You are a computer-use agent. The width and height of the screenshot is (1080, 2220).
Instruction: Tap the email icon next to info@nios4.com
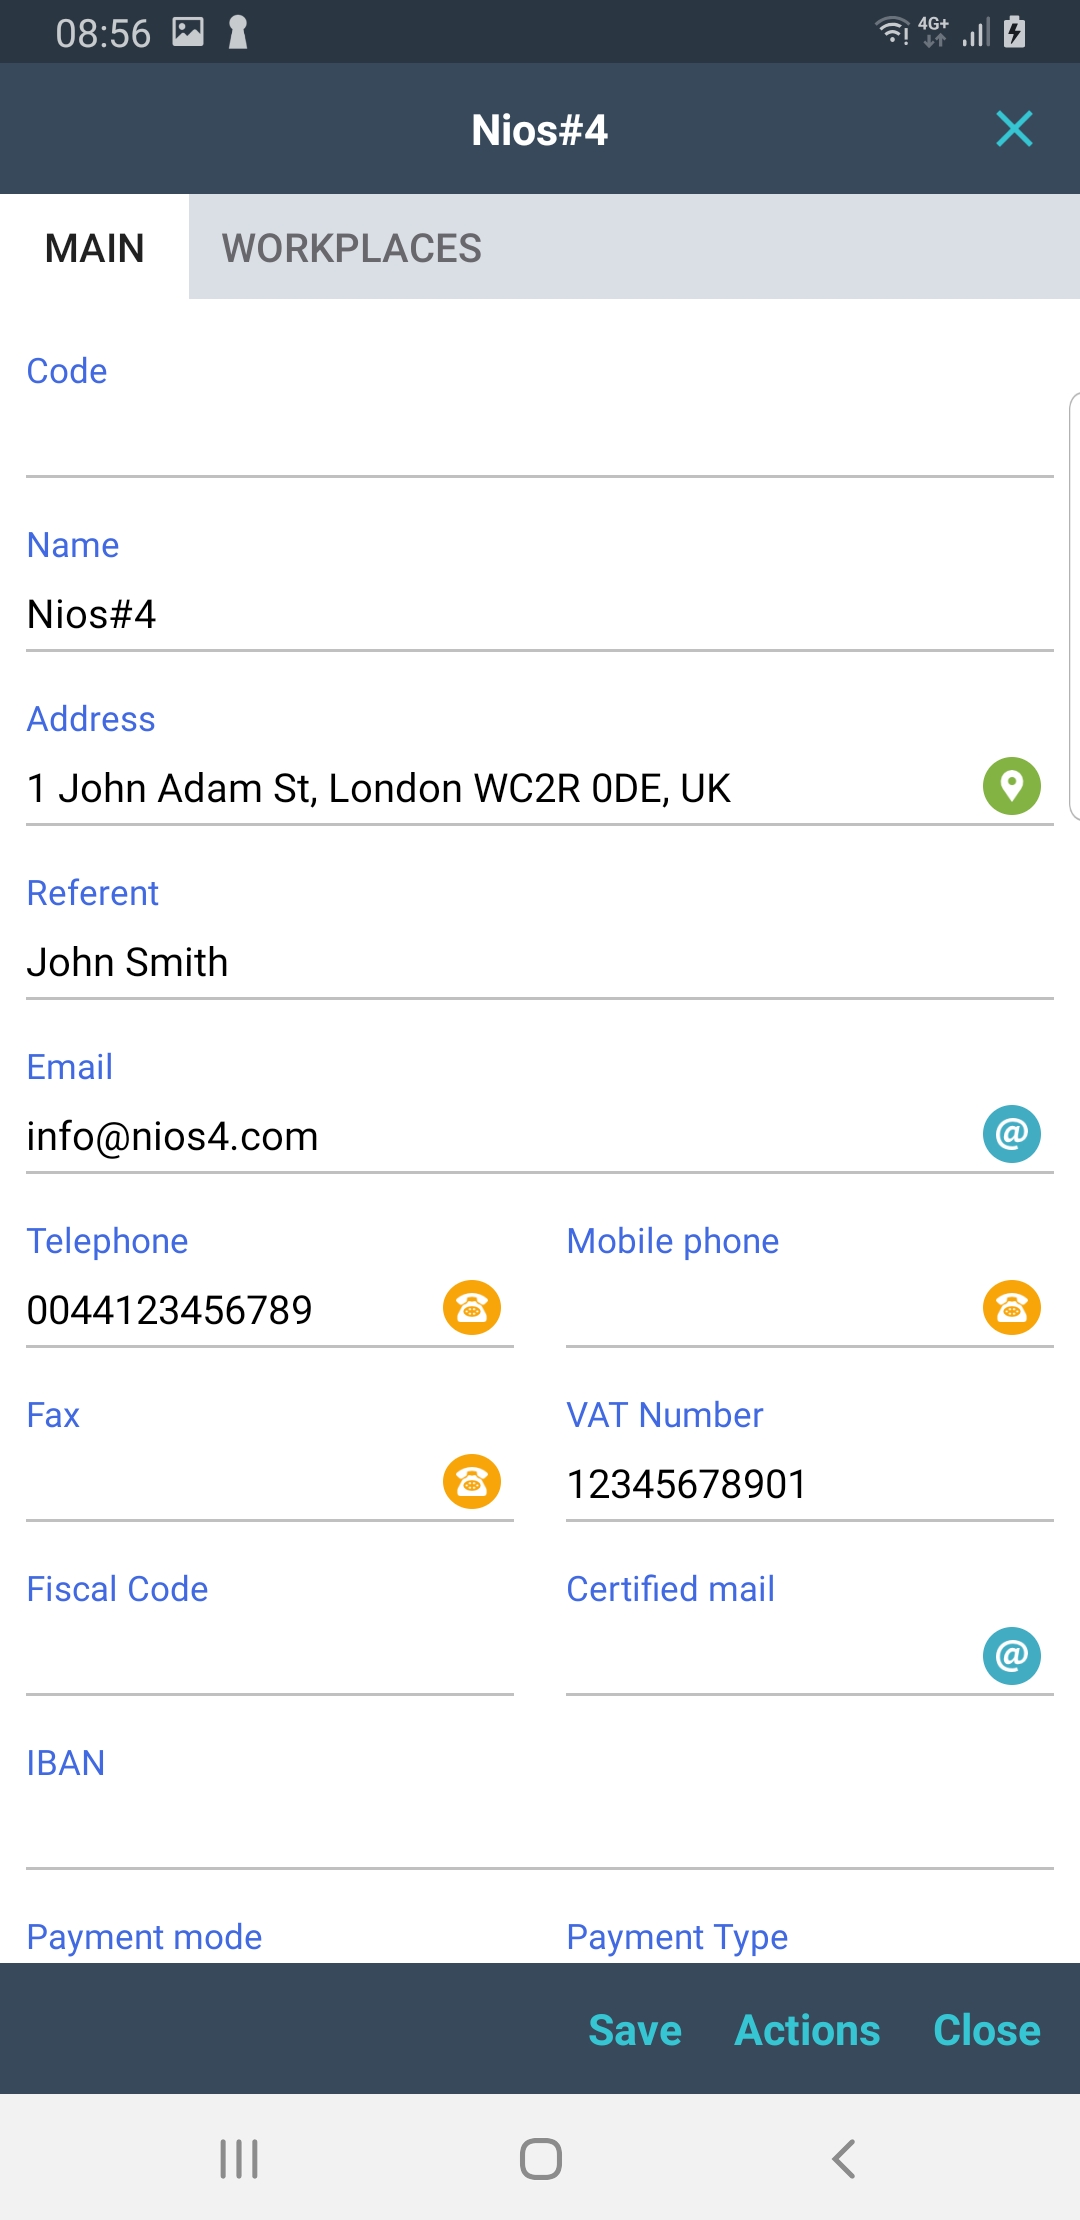click(x=1011, y=1134)
